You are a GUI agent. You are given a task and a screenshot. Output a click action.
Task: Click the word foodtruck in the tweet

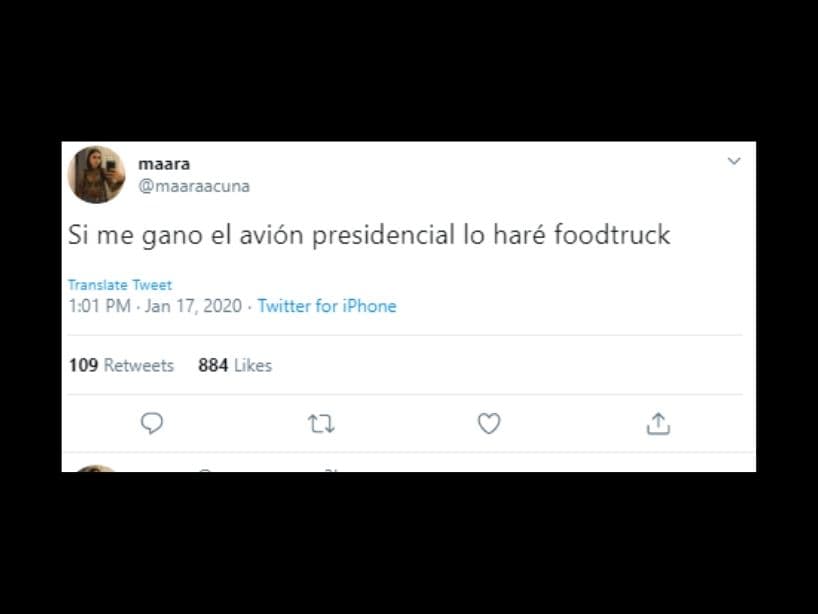click(x=612, y=234)
